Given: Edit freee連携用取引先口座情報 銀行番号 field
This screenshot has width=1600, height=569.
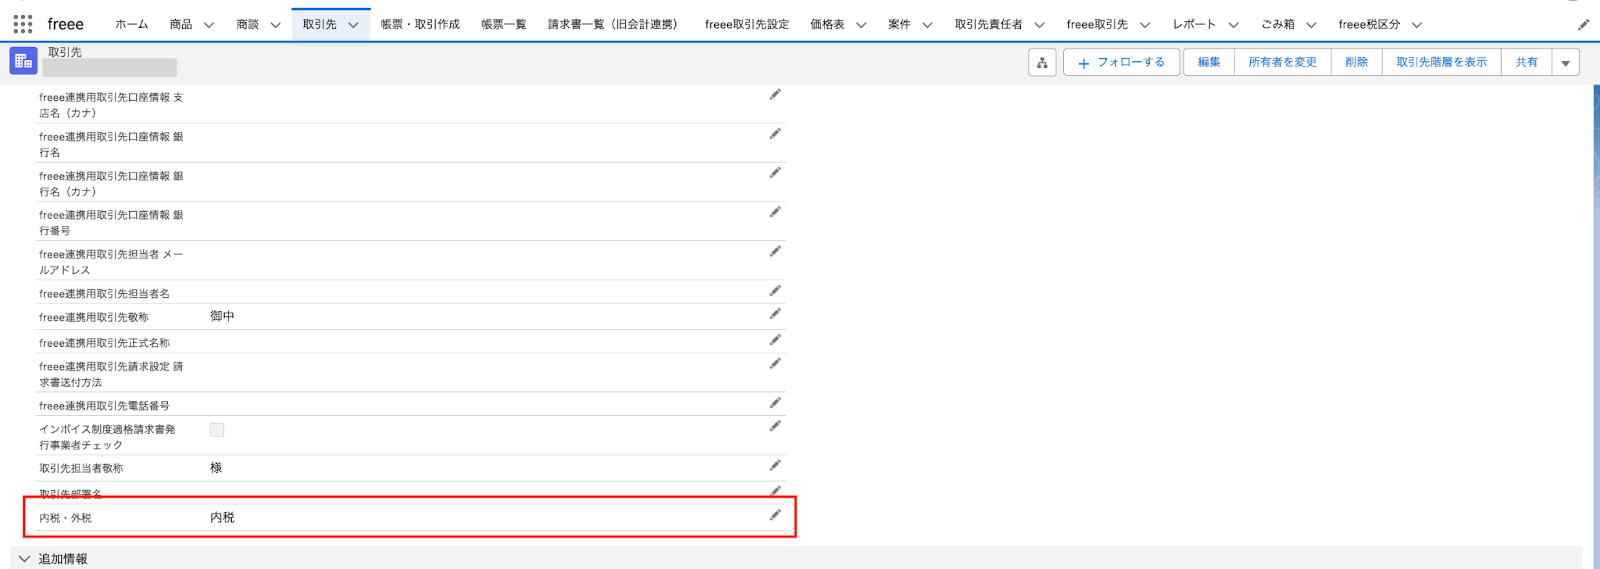Looking at the screenshot, I should point(775,212).
